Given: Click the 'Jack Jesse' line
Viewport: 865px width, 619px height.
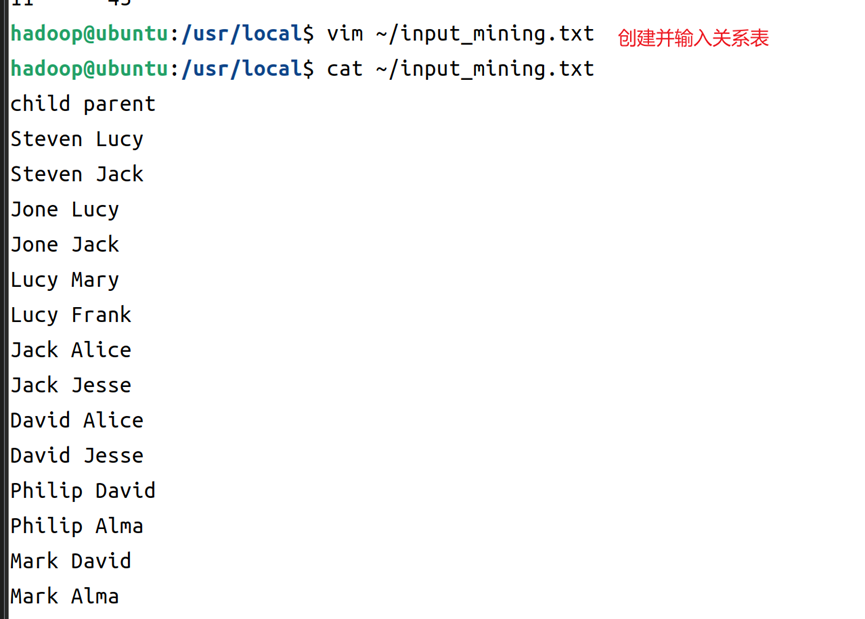Looking at the screenshot, I should coord(71,386).
